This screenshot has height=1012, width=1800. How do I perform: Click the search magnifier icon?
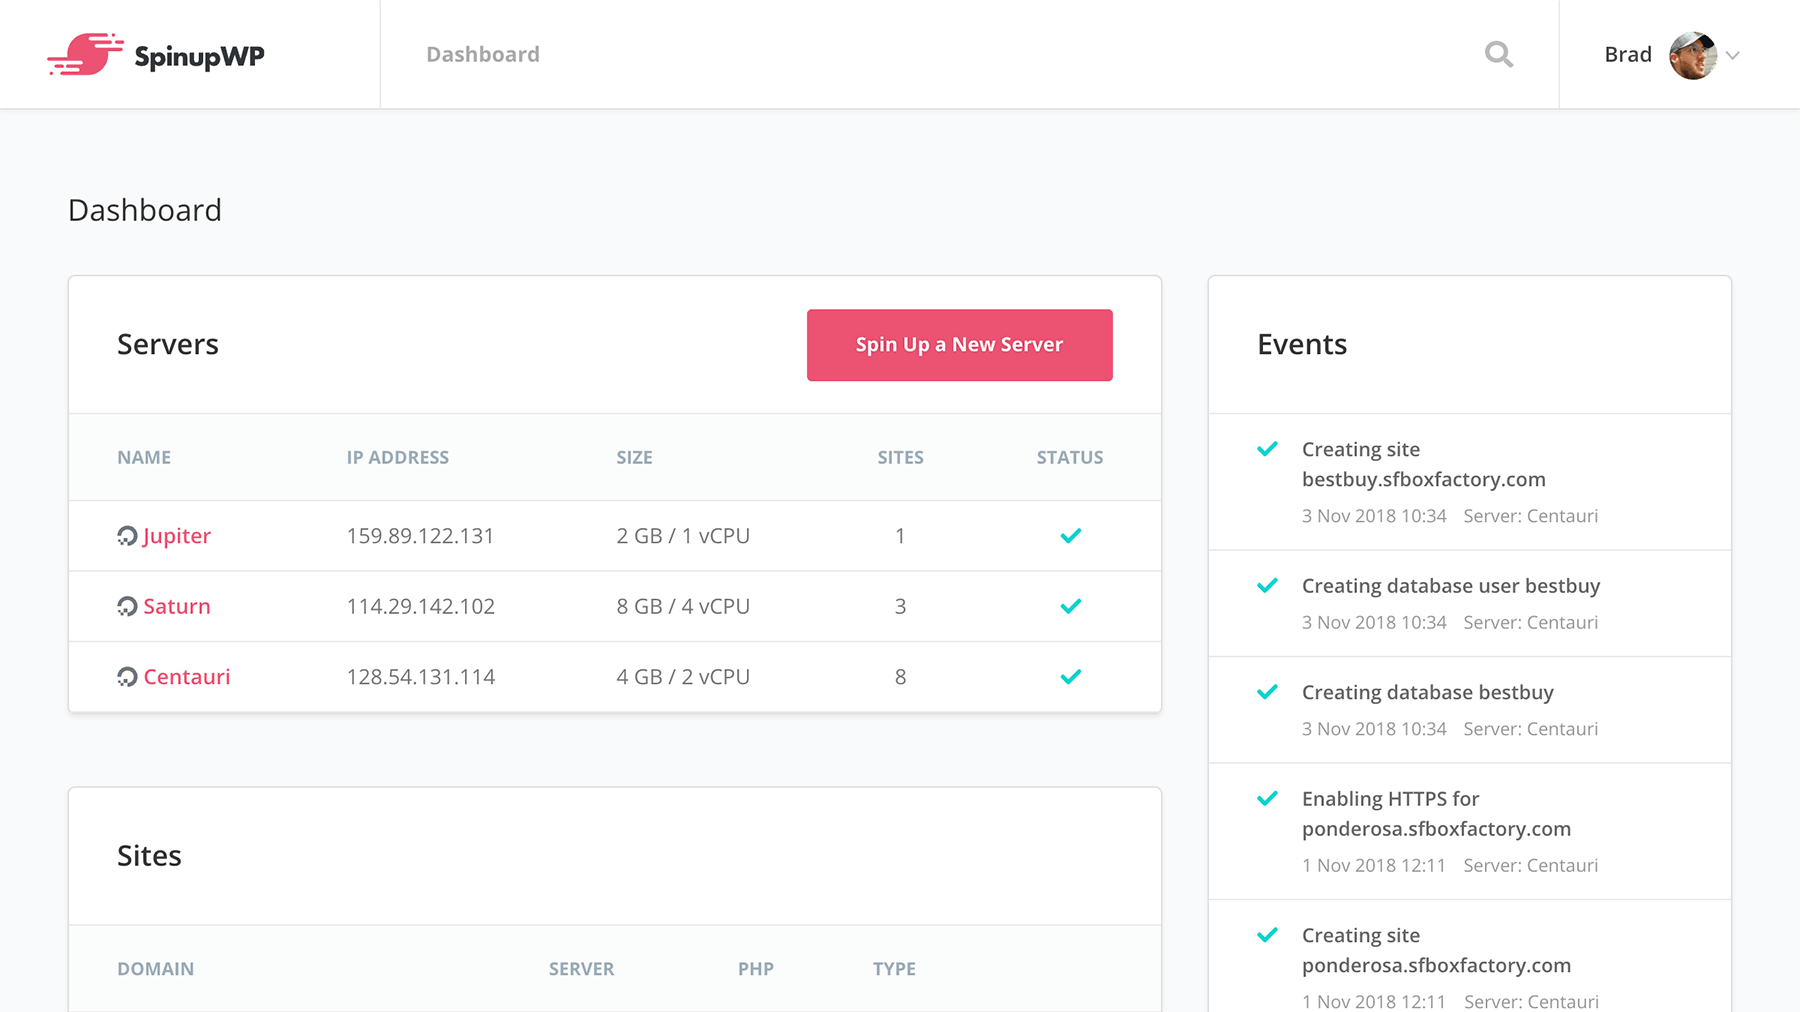(x=1498, y=54)
